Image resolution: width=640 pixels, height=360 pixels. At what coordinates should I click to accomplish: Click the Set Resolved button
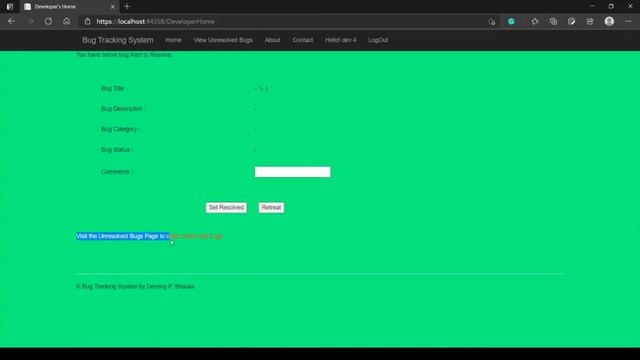point(226,207)
